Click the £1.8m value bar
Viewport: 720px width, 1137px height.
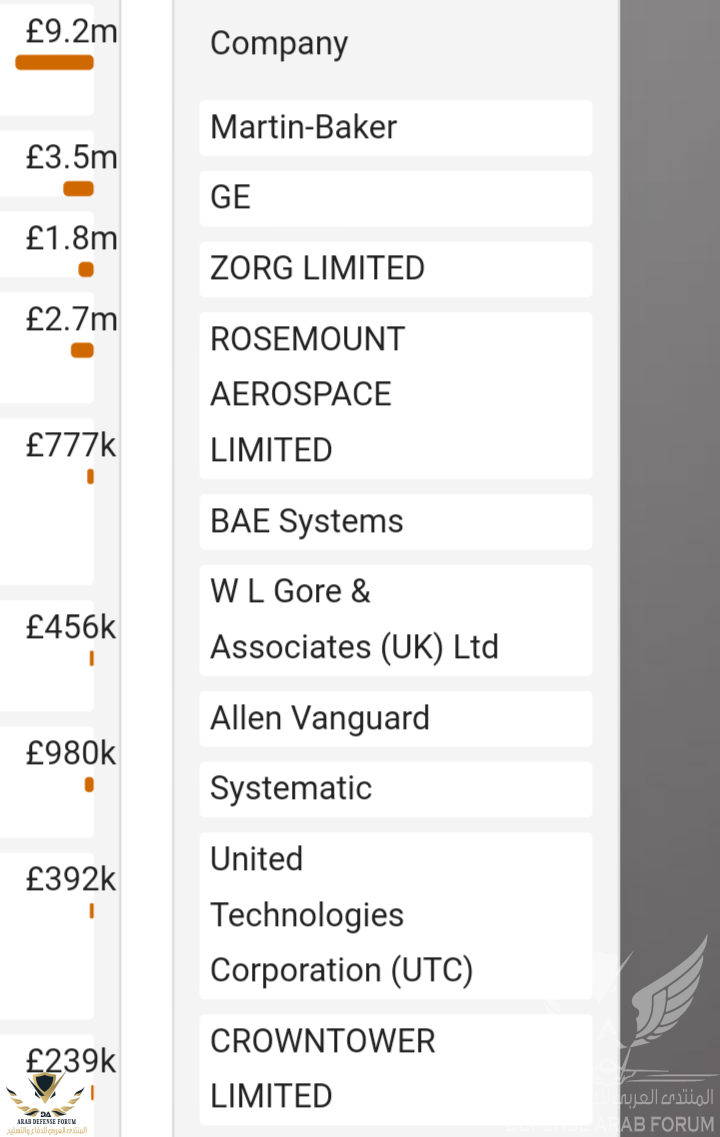pos(86,269)
